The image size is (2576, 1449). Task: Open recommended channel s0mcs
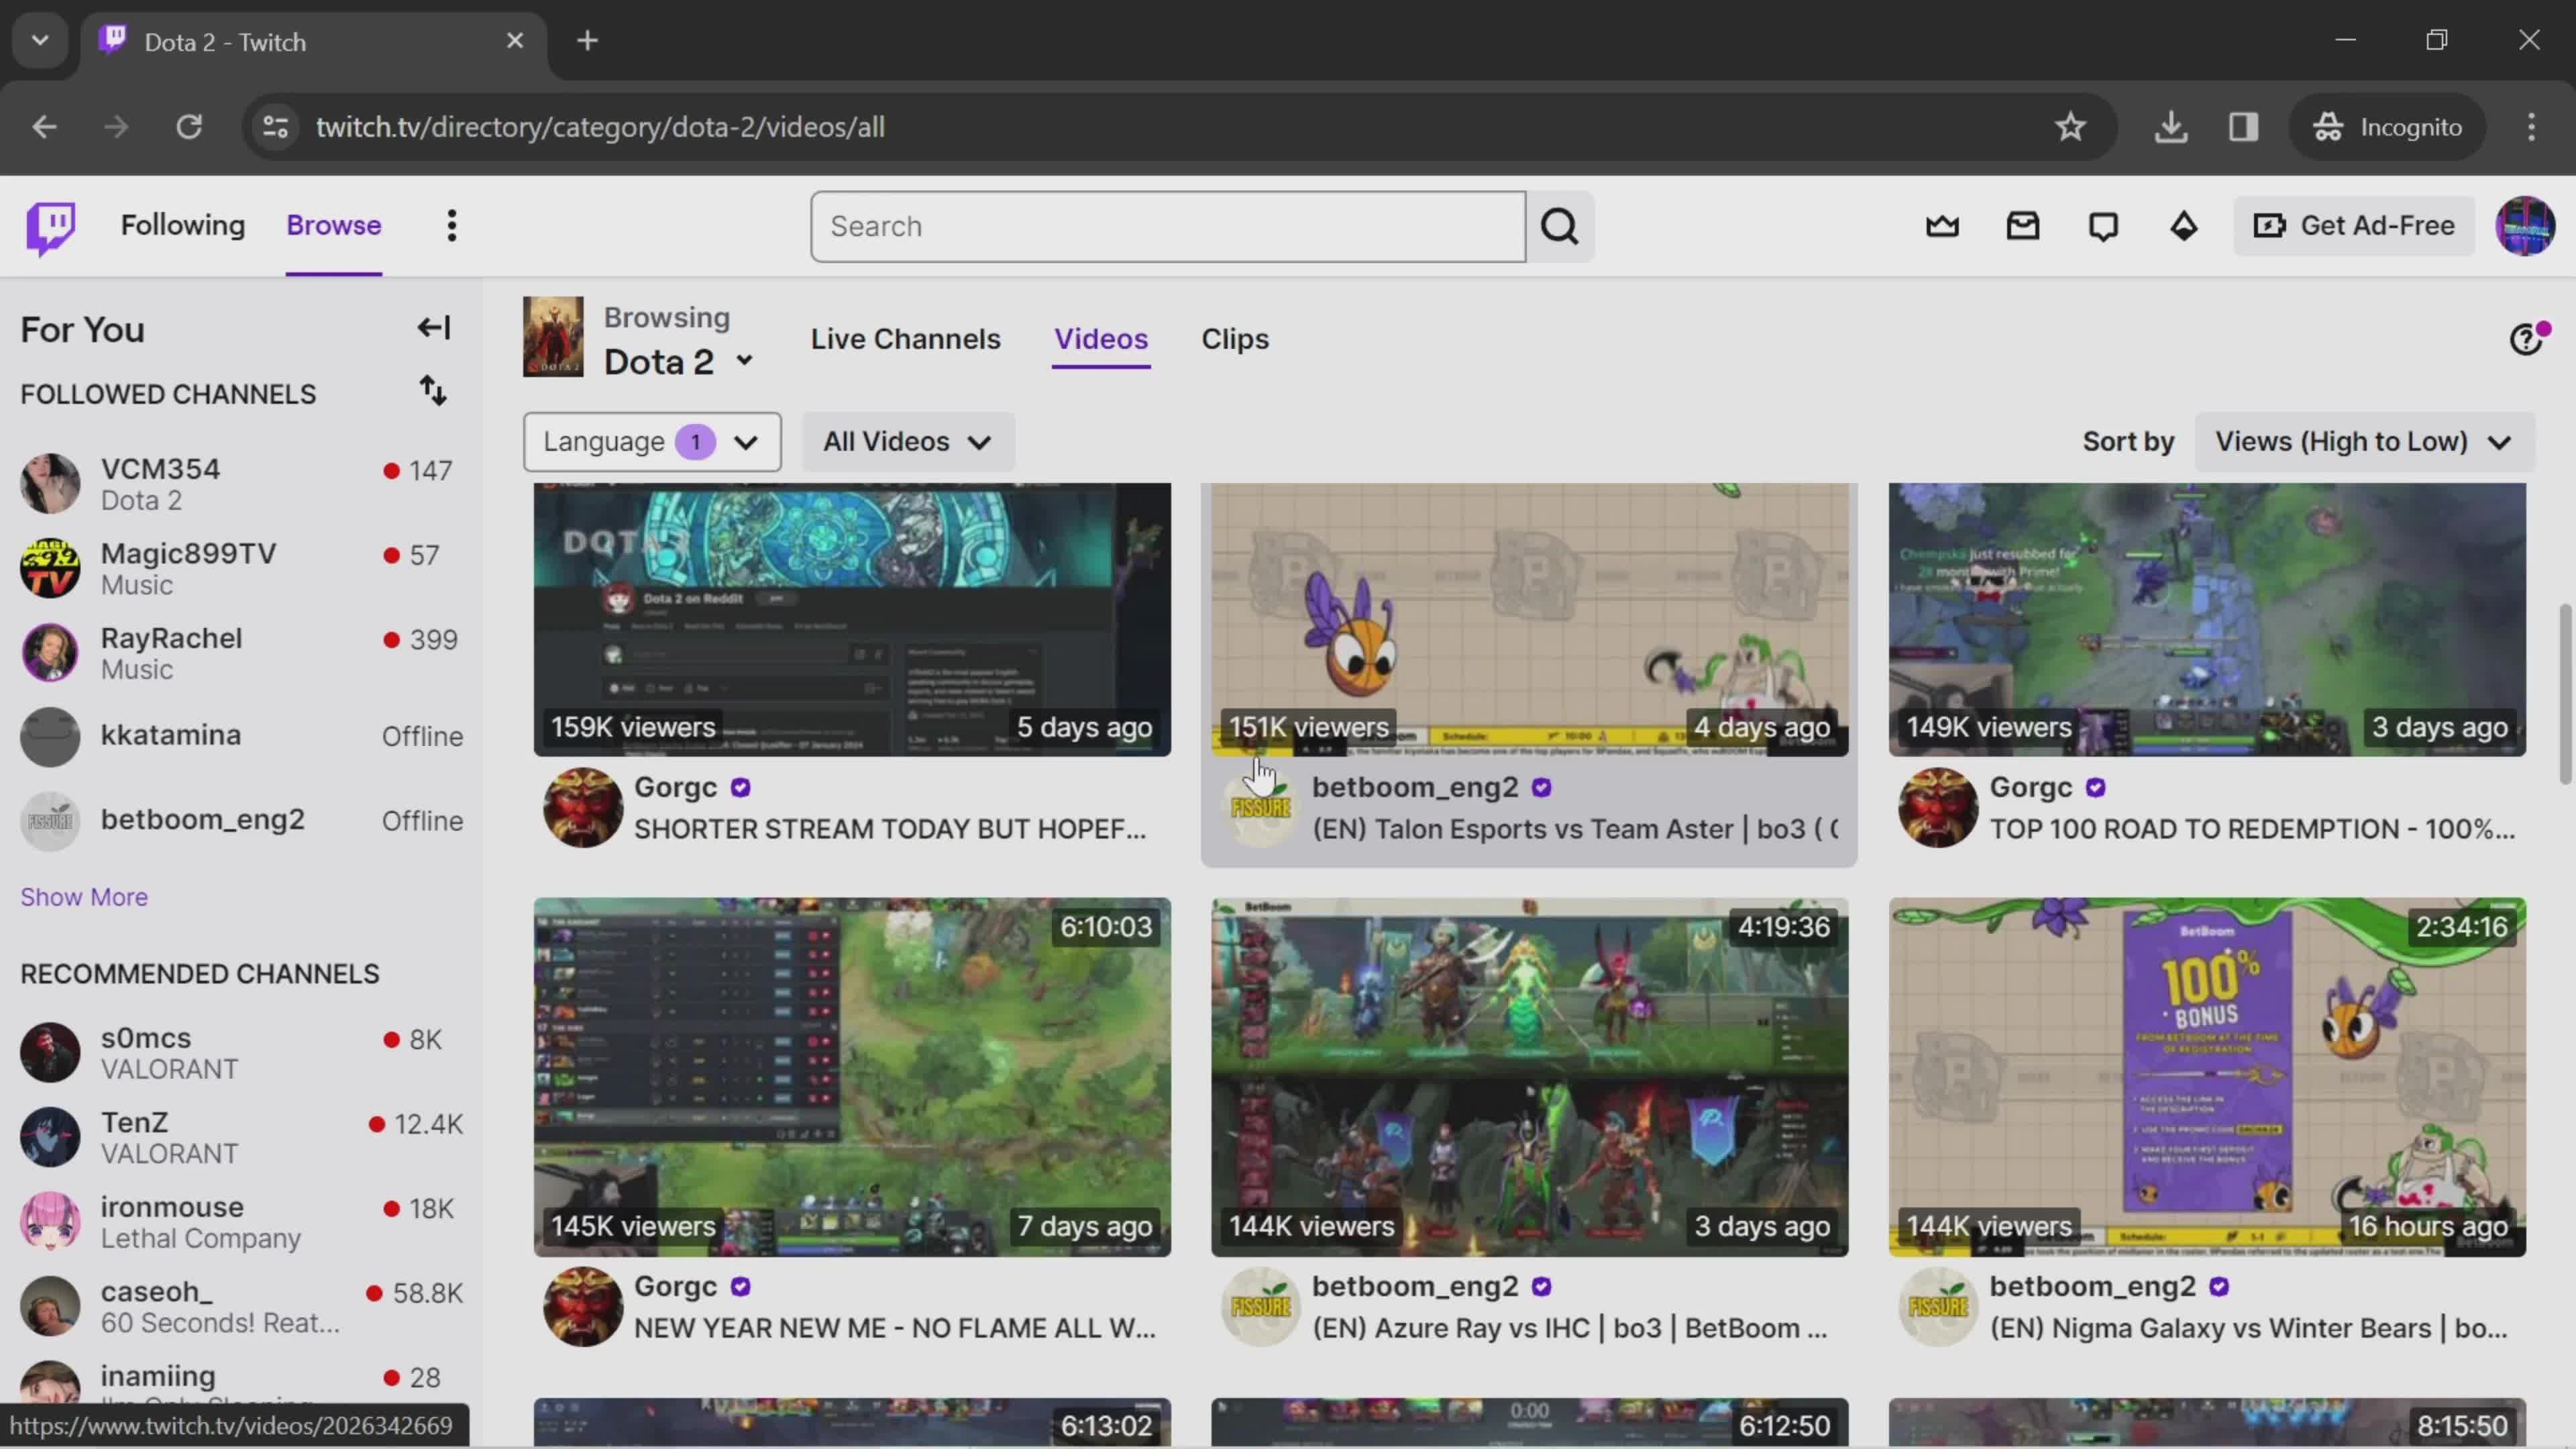coord(240,1053)
